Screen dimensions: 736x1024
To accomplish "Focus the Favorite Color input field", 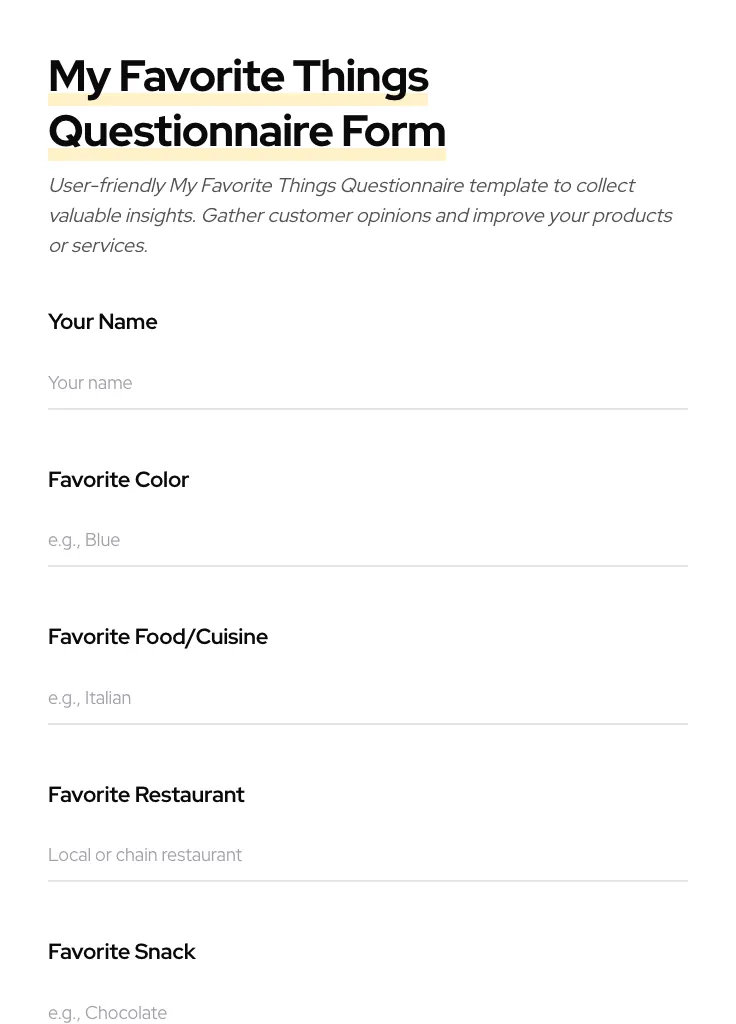I will click(368, 540).
